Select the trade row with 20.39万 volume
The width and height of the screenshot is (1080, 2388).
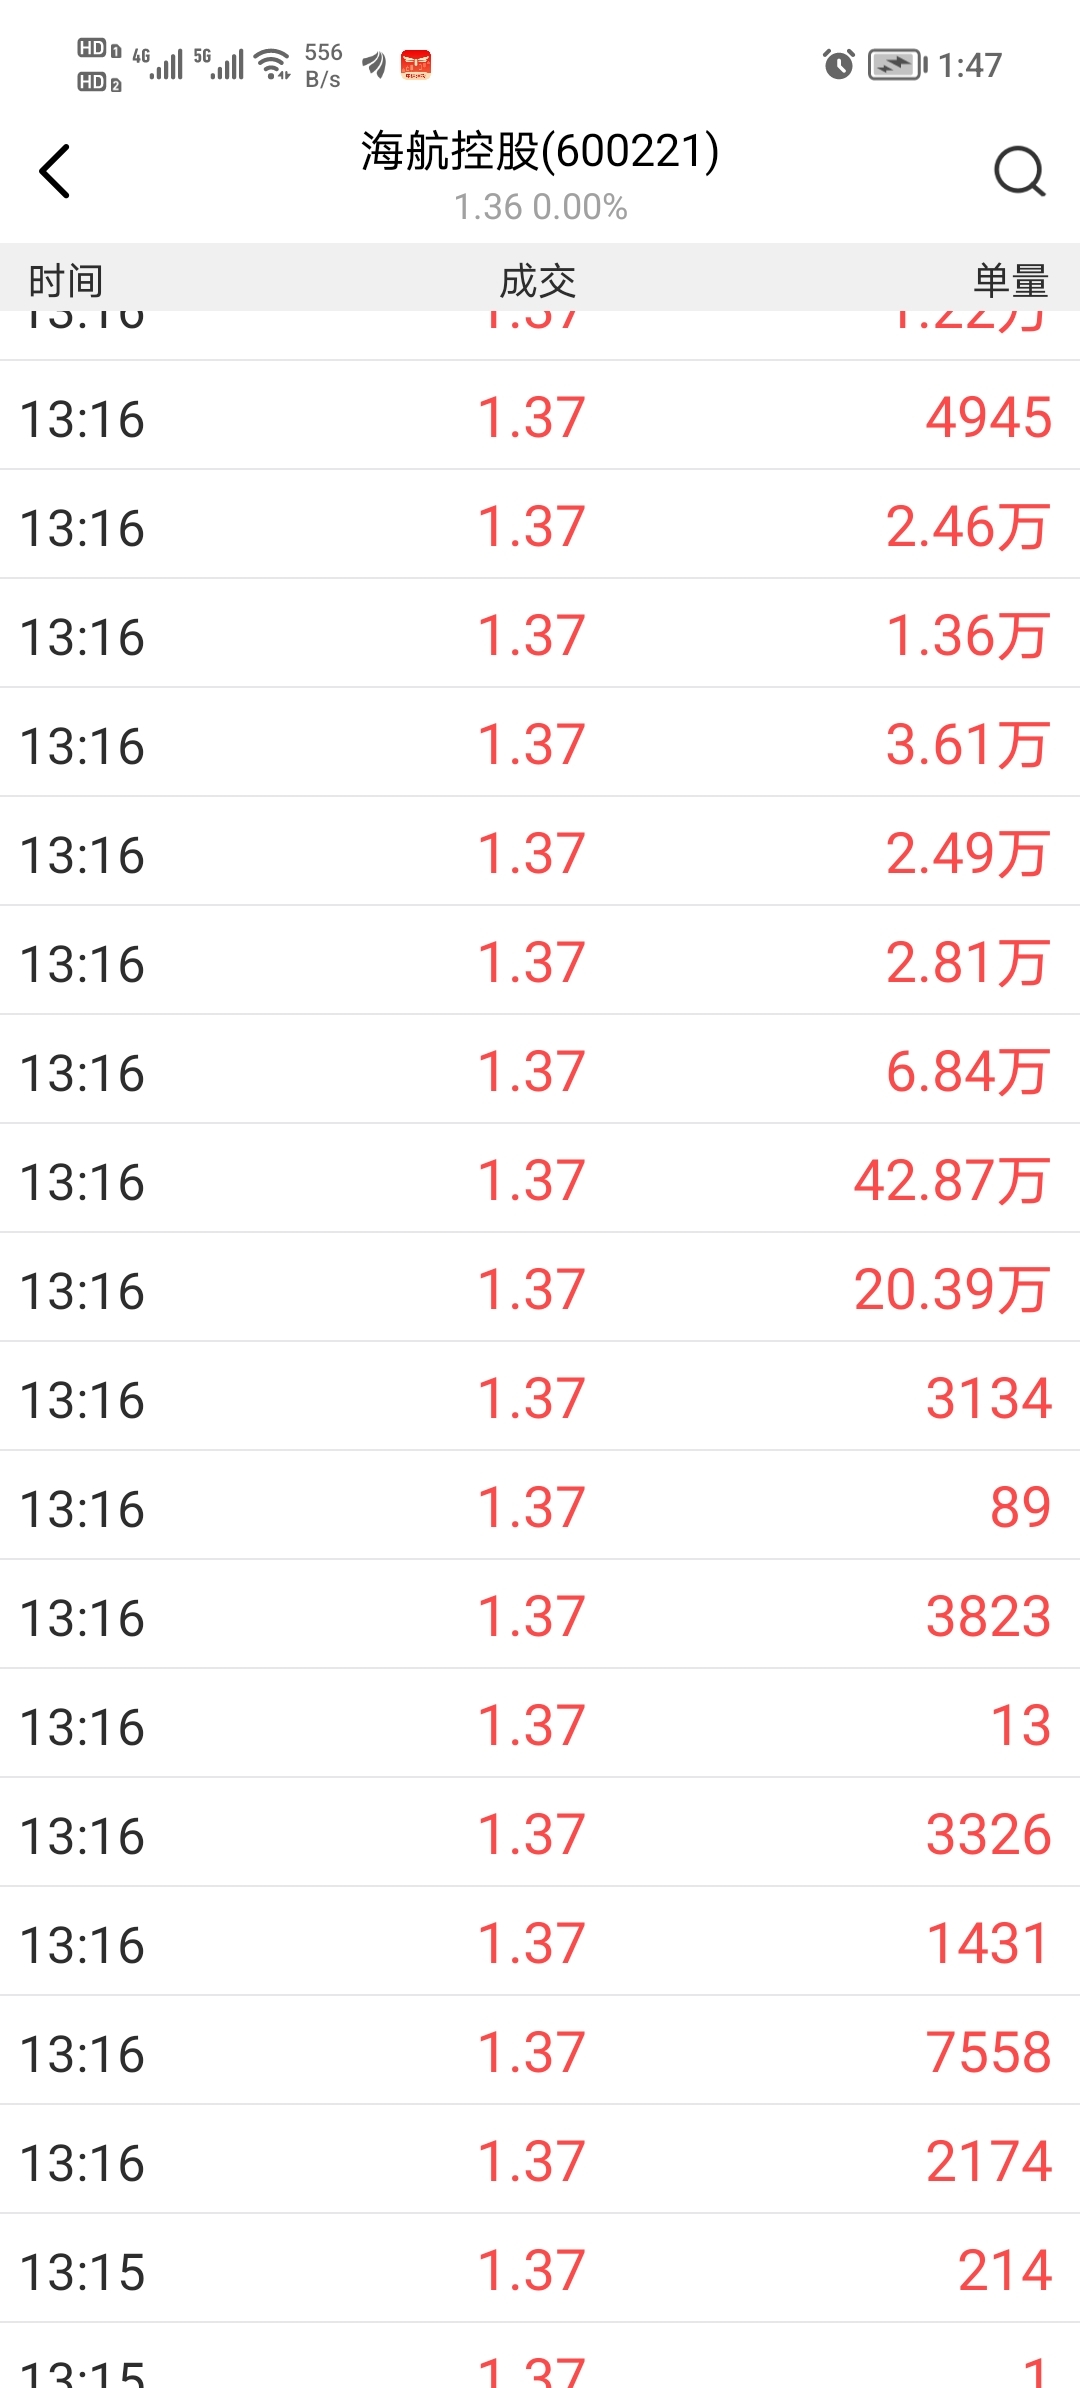540,1287
